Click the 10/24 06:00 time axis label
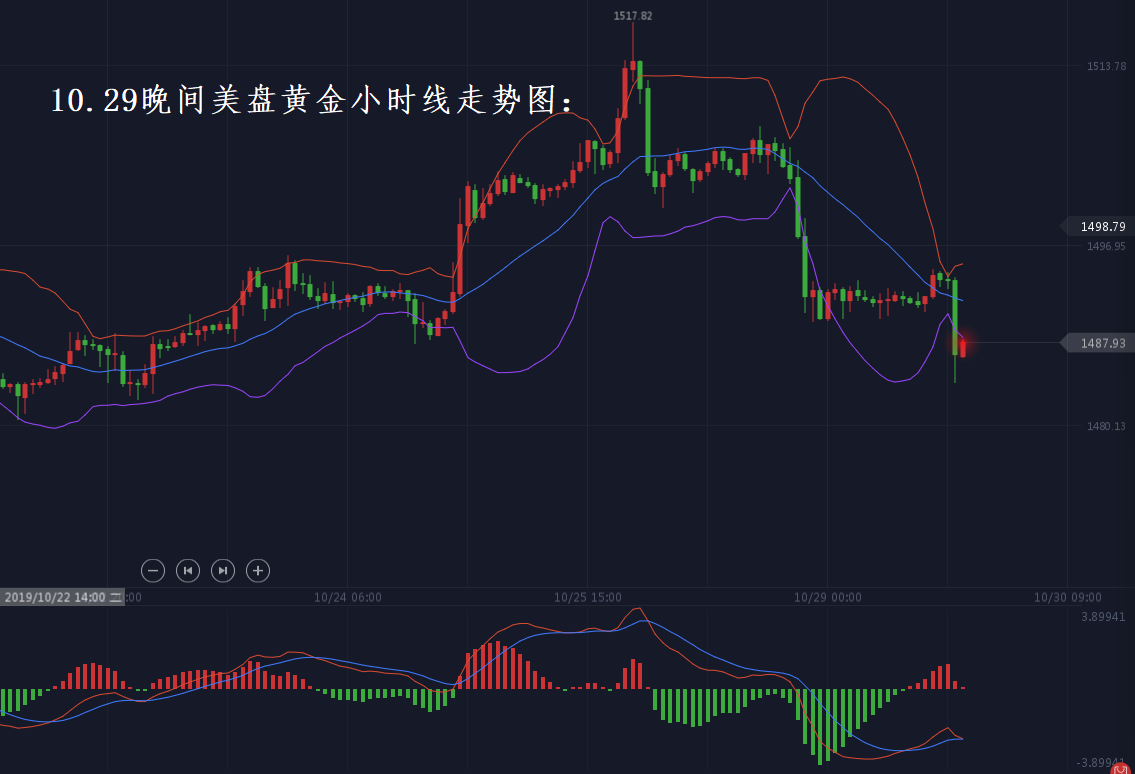This screenshot has height=774, width=1135. (x=347, y=597)
